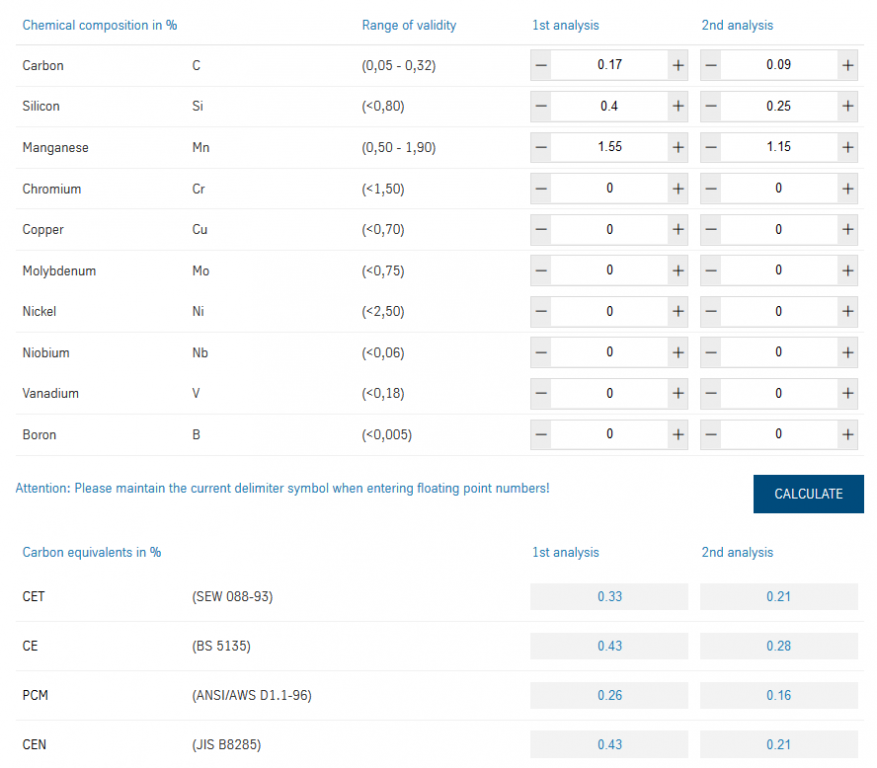
Task: Focus the Carbon 1st analysis input field
Action: [609, 65]
